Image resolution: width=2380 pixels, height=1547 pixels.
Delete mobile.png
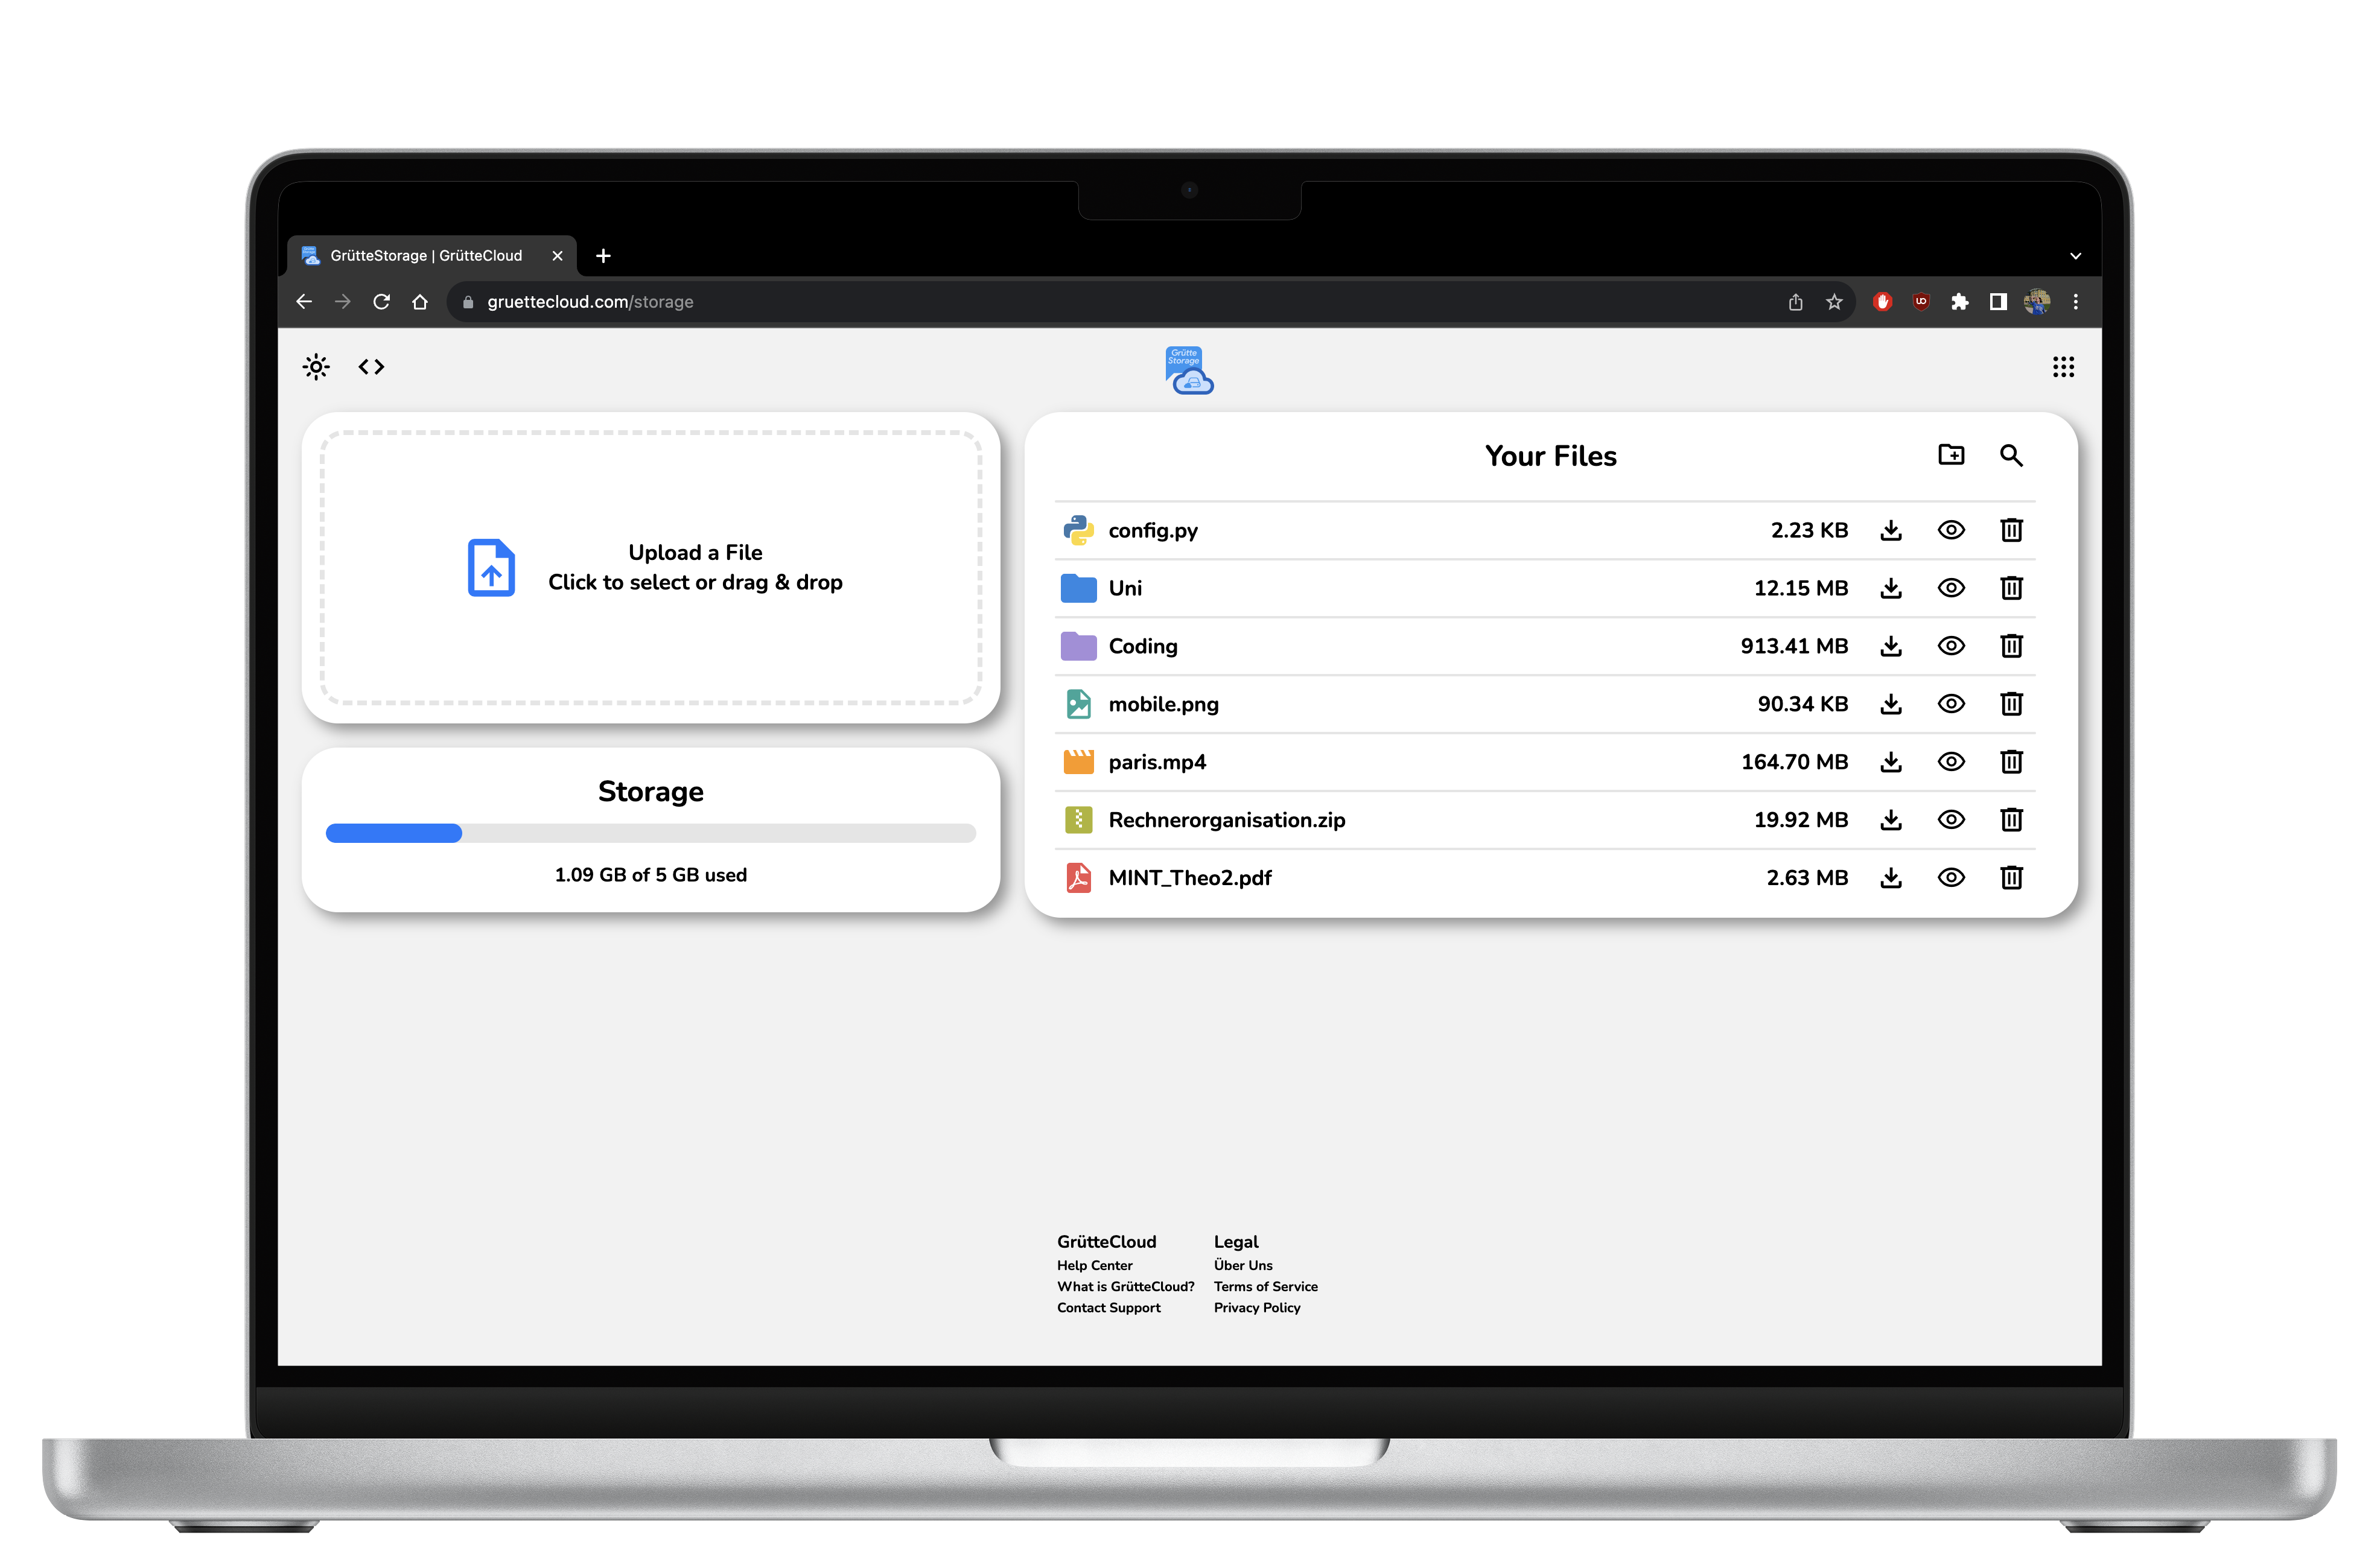(2011, 704)
